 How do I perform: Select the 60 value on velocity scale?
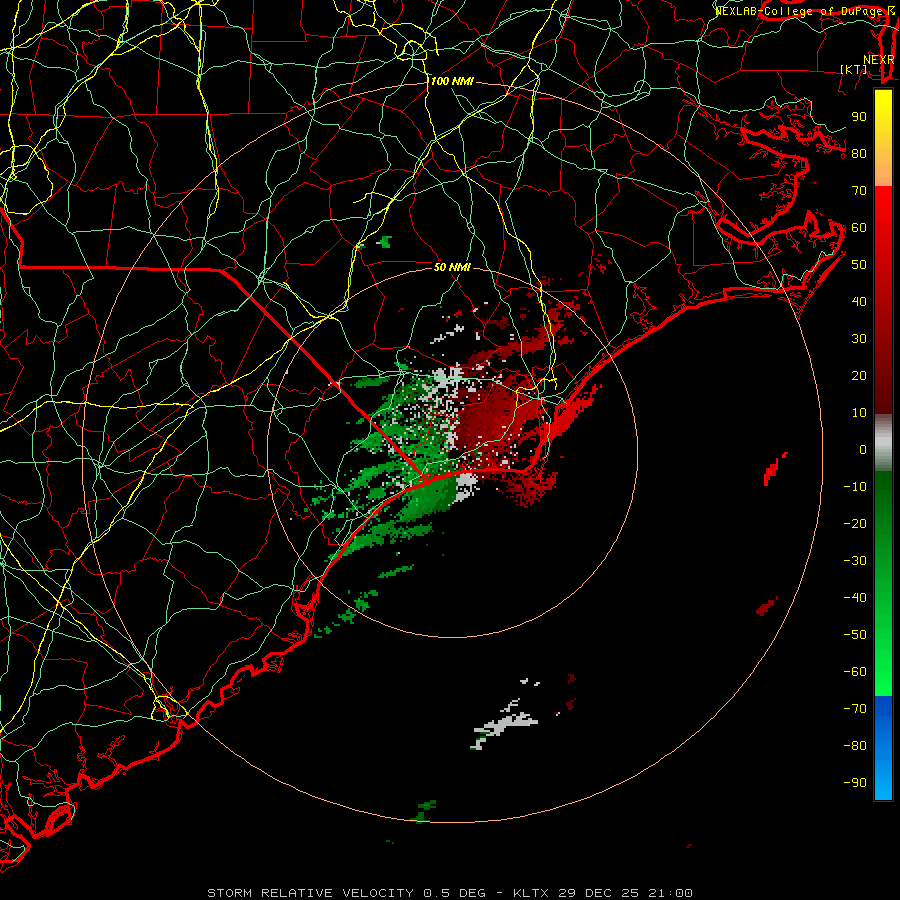pyautogui.click(x=859, y=228)
